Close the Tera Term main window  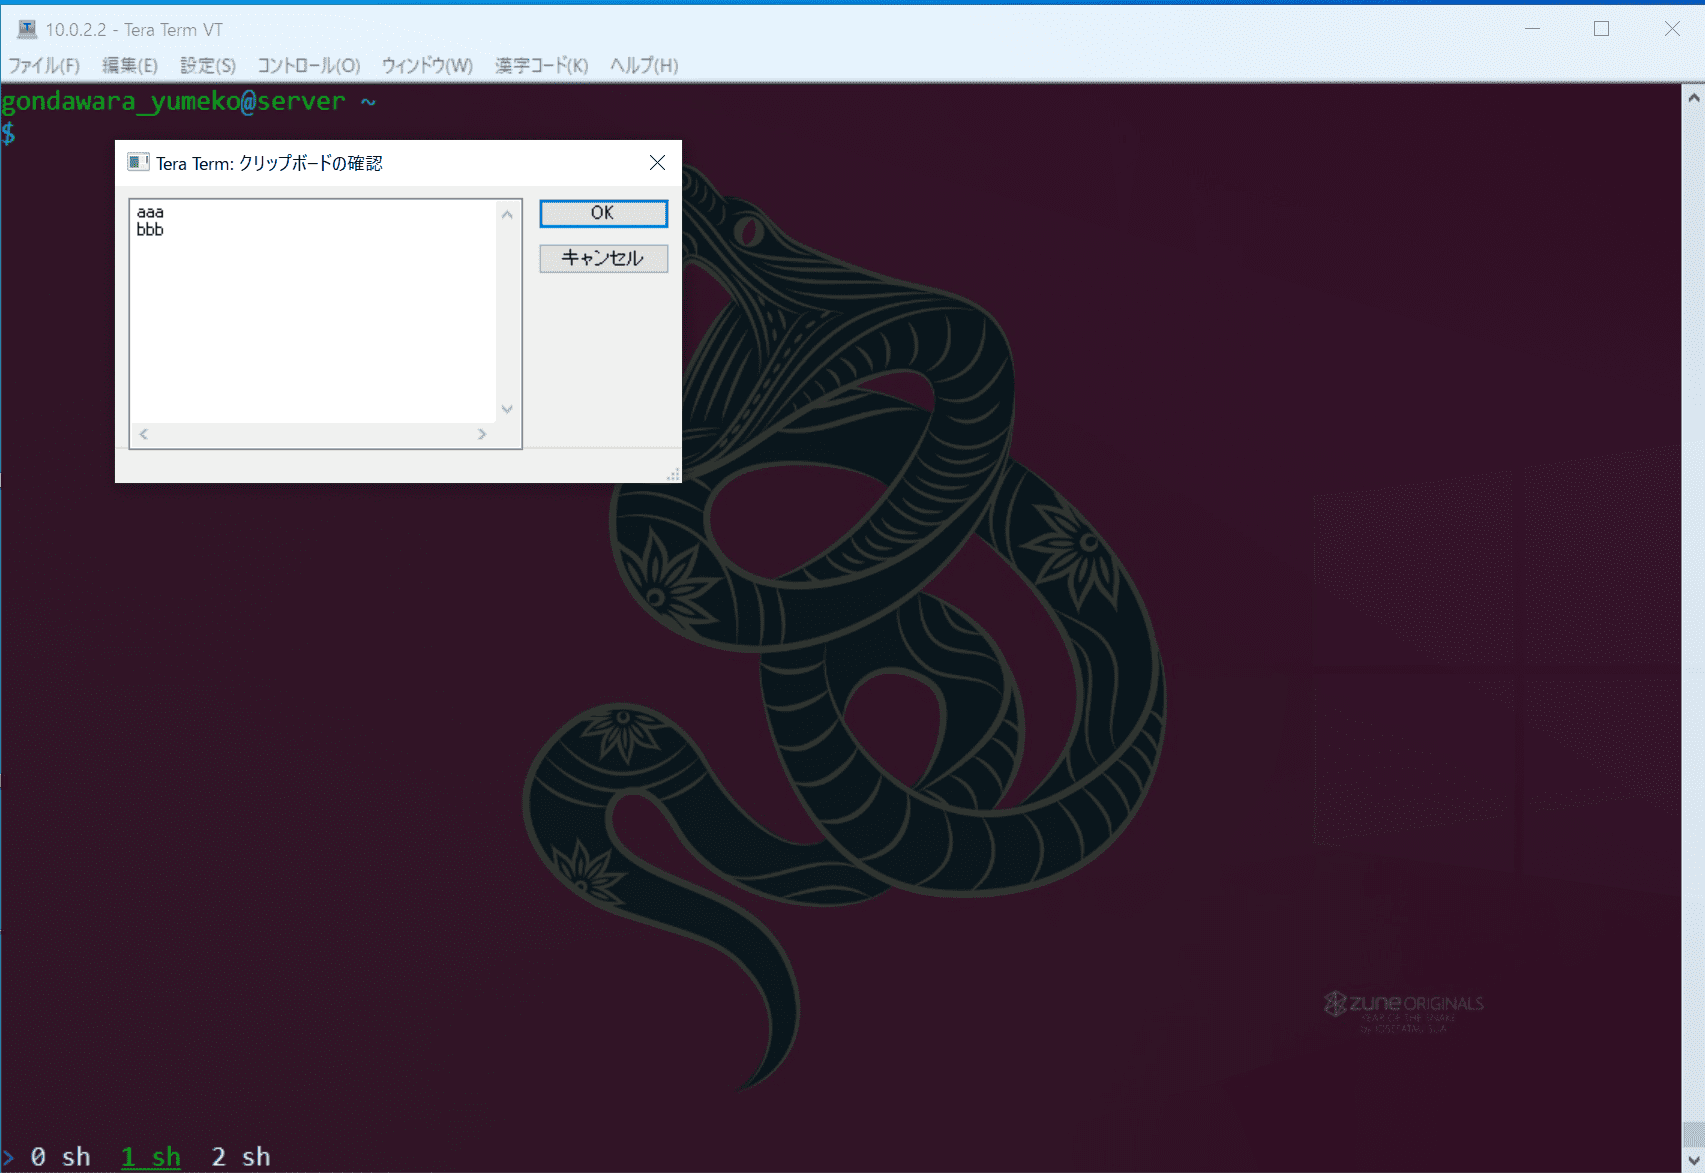pyautogui.click(x=1672, y=29)
